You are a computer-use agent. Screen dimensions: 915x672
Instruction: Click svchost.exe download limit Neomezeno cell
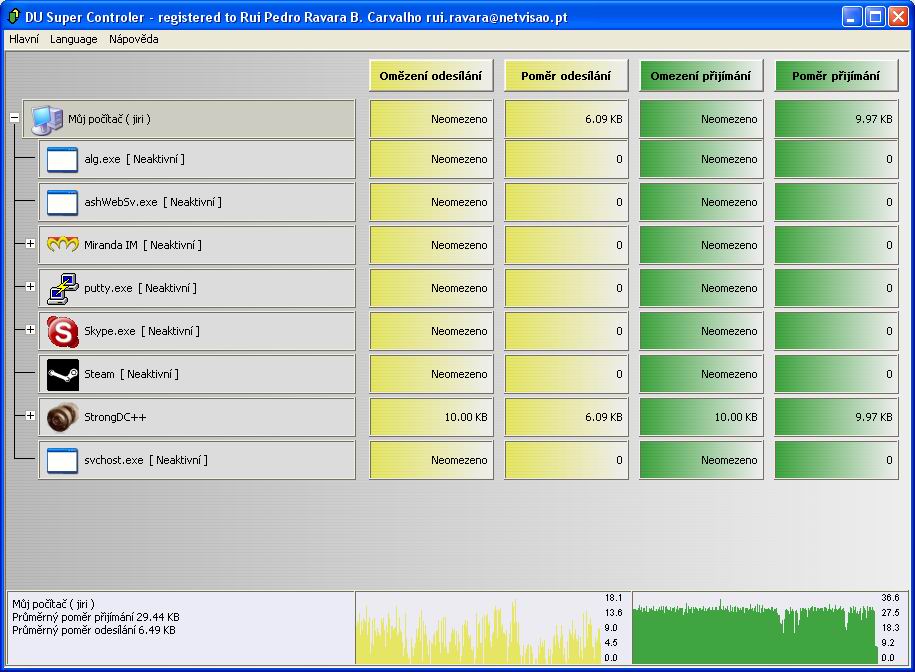coord(701,460)
